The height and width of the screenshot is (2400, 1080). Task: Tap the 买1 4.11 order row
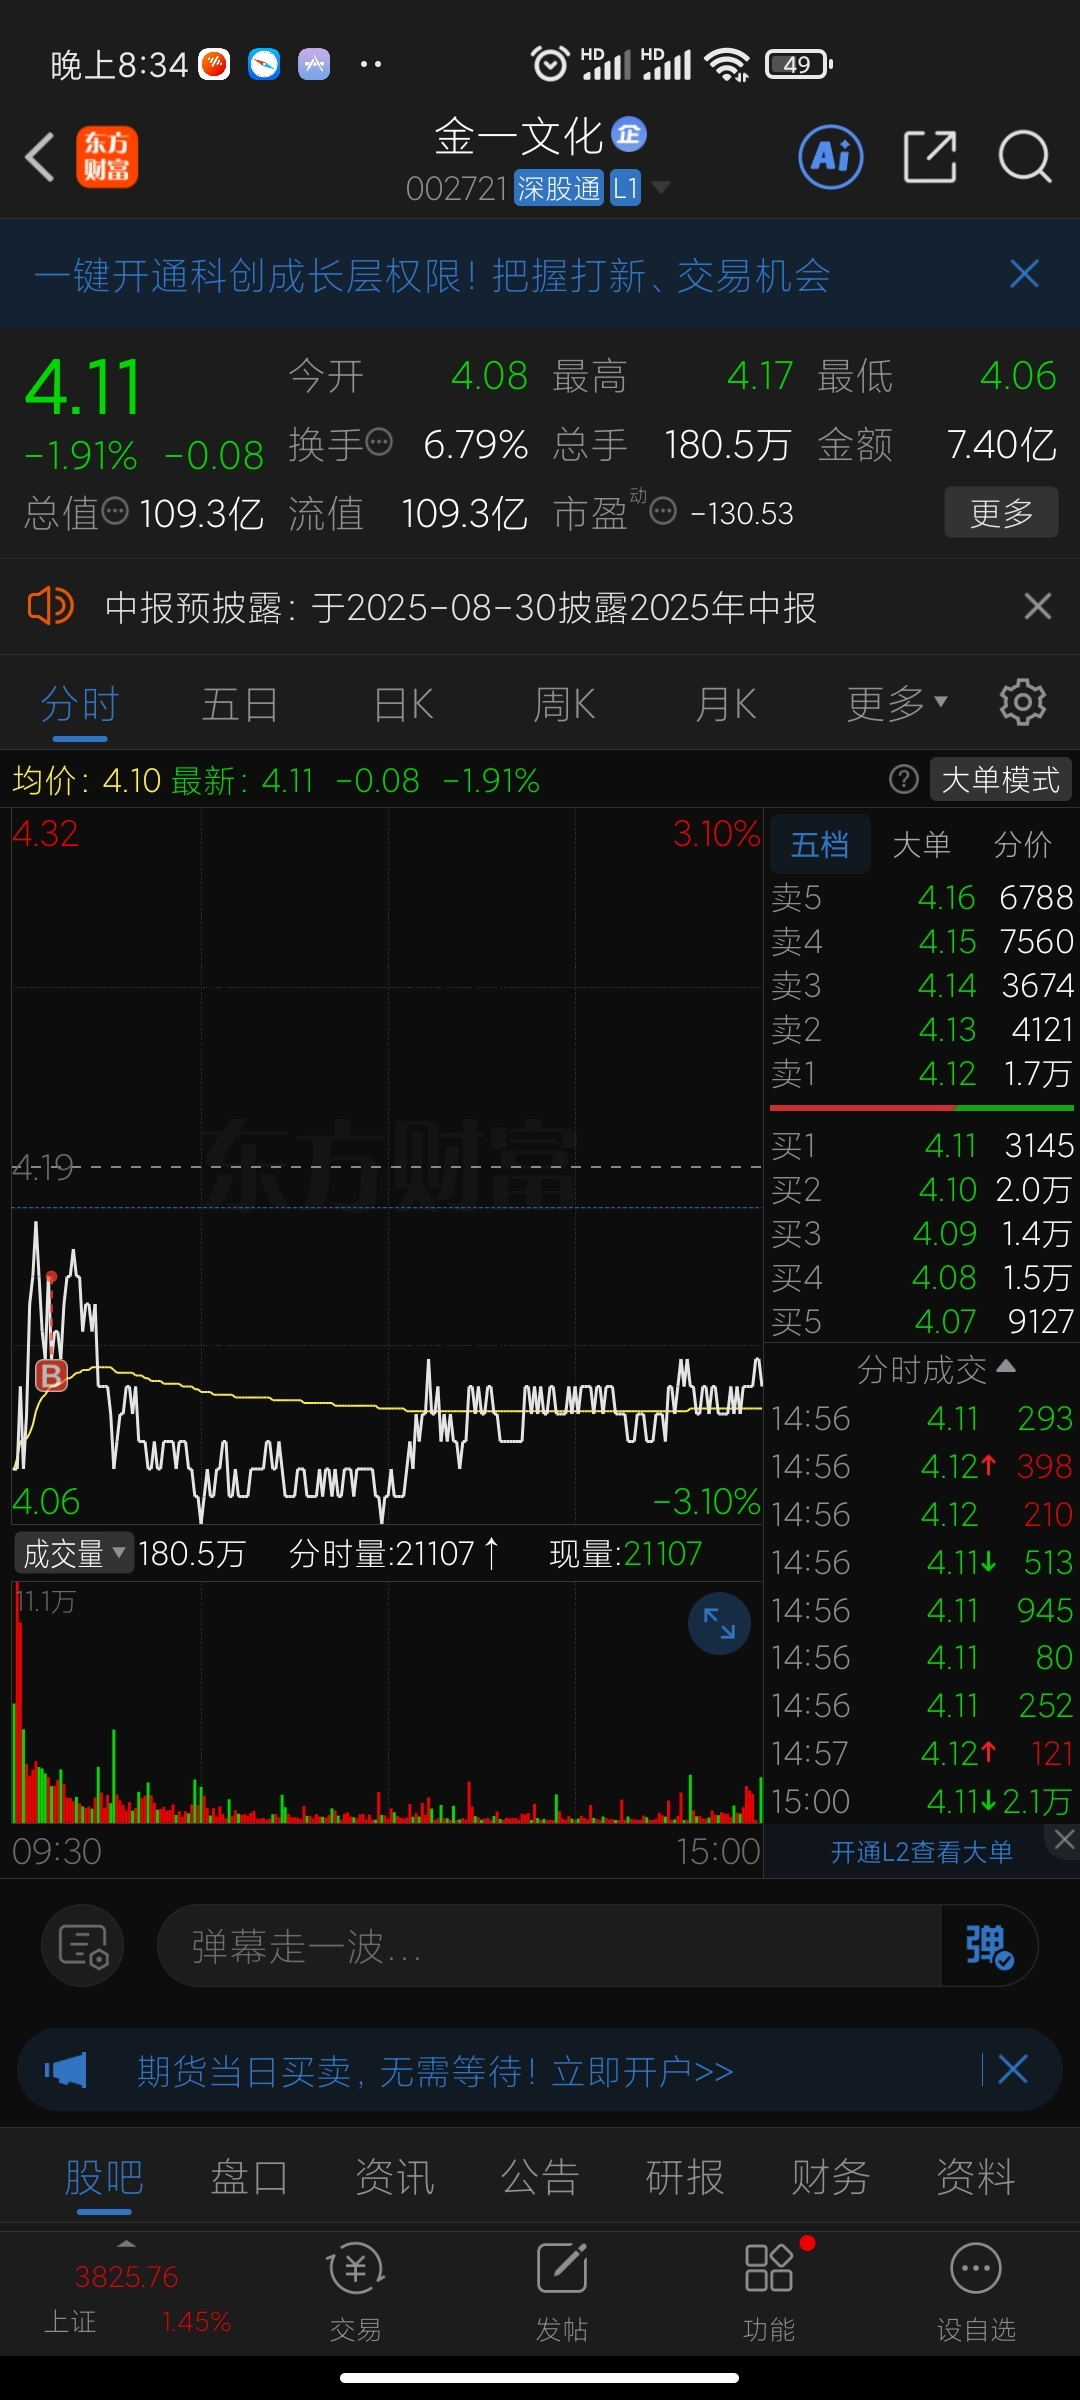pyautogui.click(x=922, y=1145)
